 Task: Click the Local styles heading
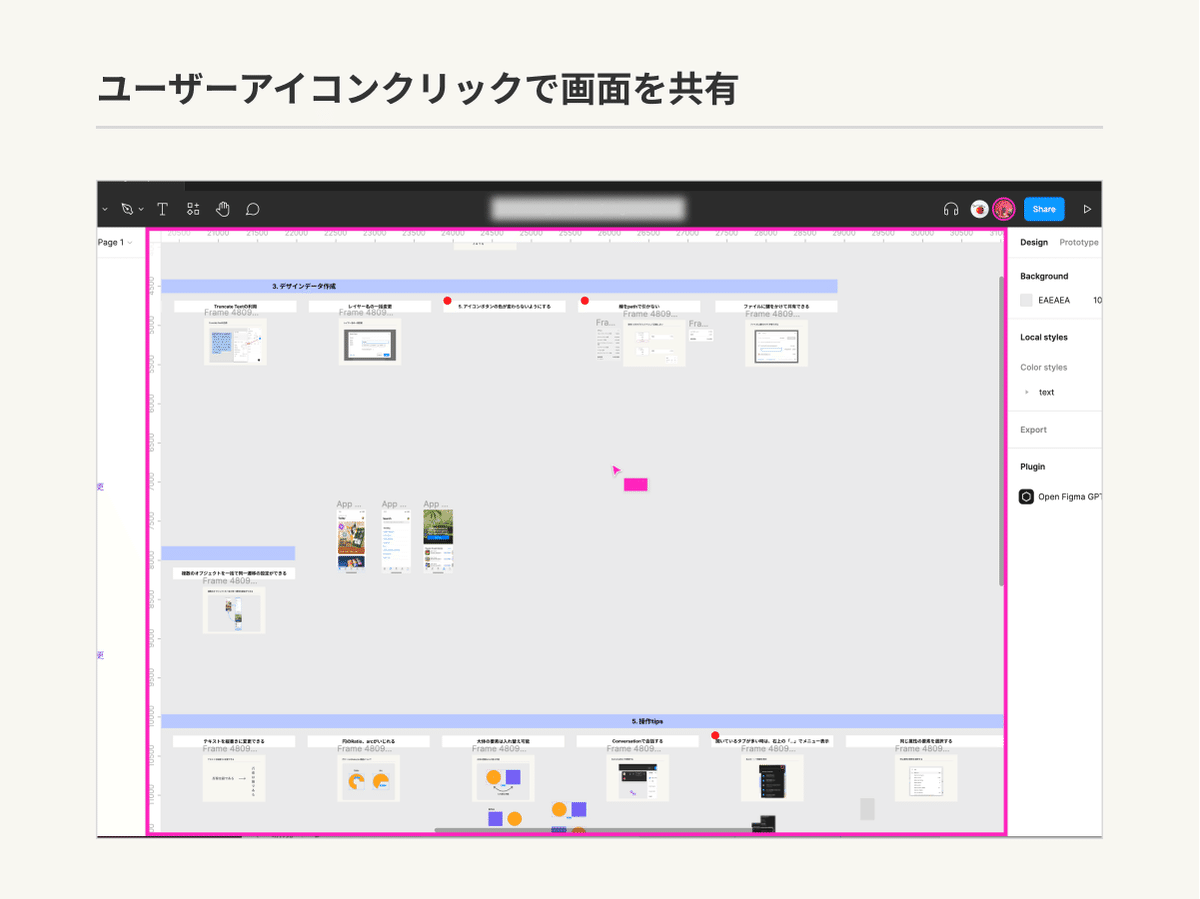1044,337
